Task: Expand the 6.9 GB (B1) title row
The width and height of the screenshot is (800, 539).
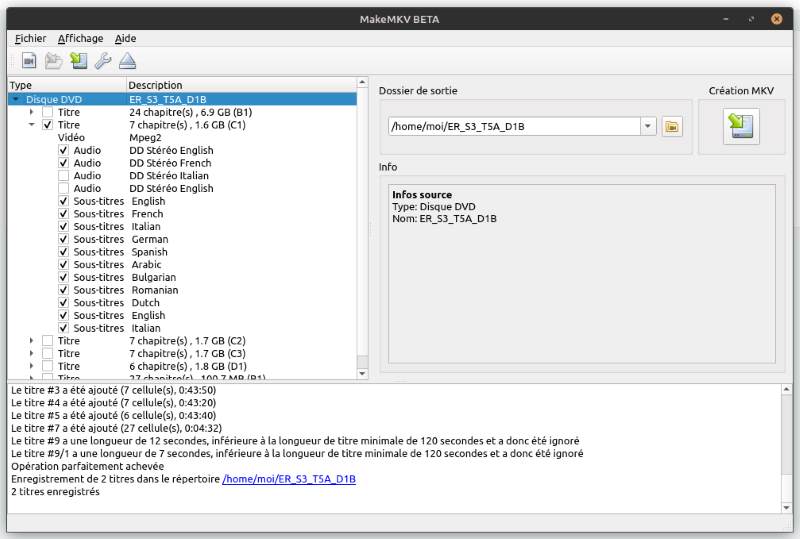Action: pyautogui.click(x=32, y=112)
